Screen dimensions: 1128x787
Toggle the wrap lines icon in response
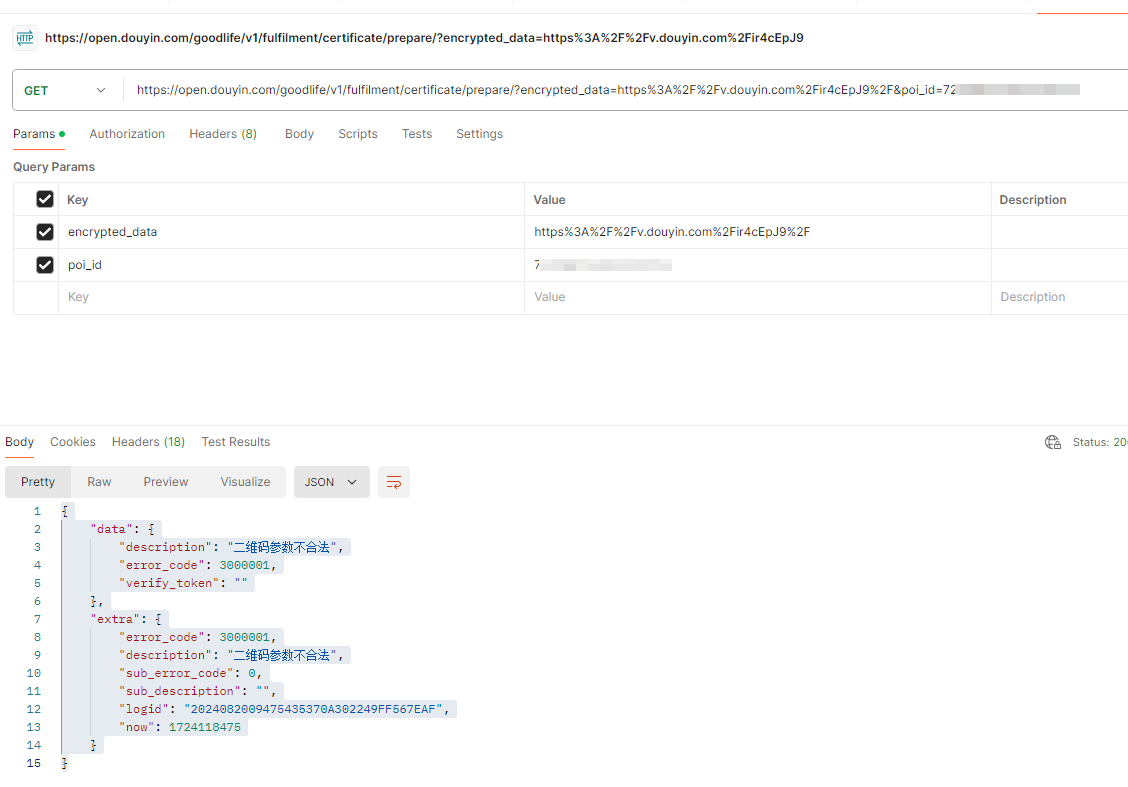point(394,482)
